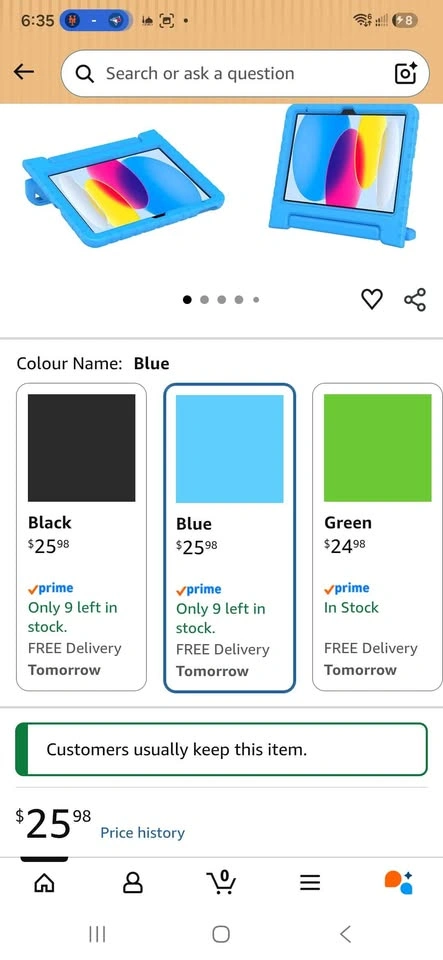
Task: Tap the share icon
Action: (x=415, y=299)
